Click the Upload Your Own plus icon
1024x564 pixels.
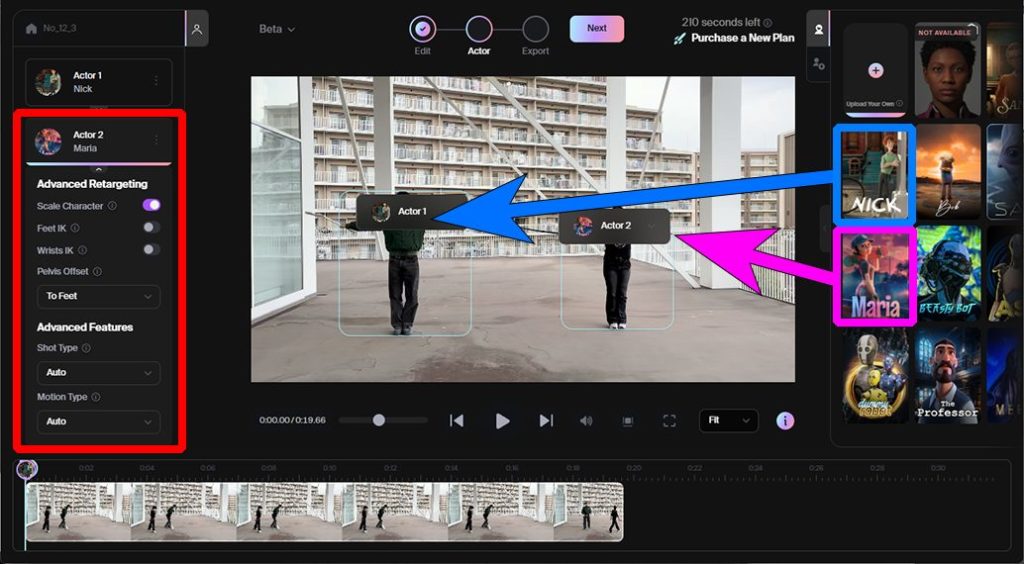(876, 70)
